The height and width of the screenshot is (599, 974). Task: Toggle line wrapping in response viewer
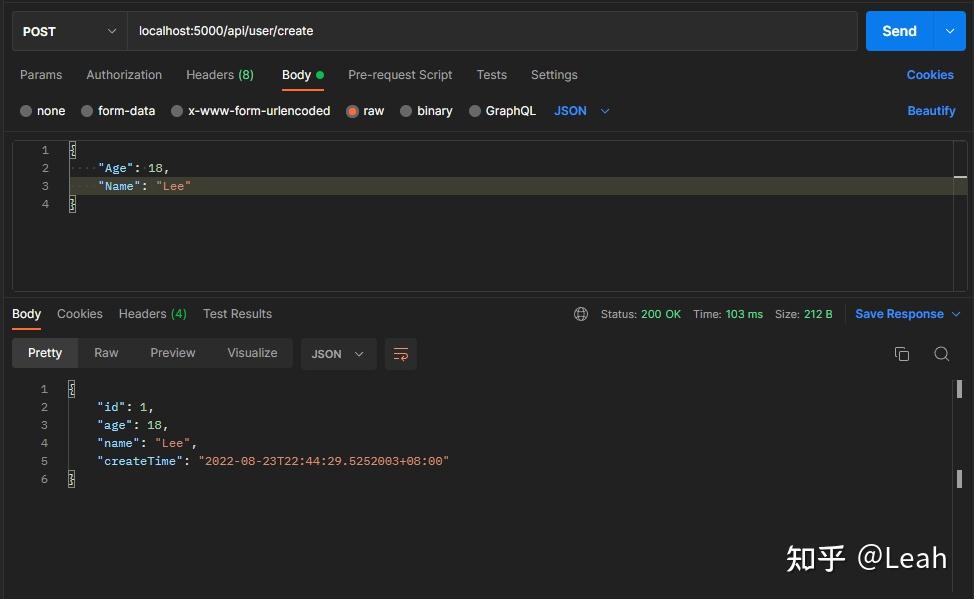(x=401, y=353)
